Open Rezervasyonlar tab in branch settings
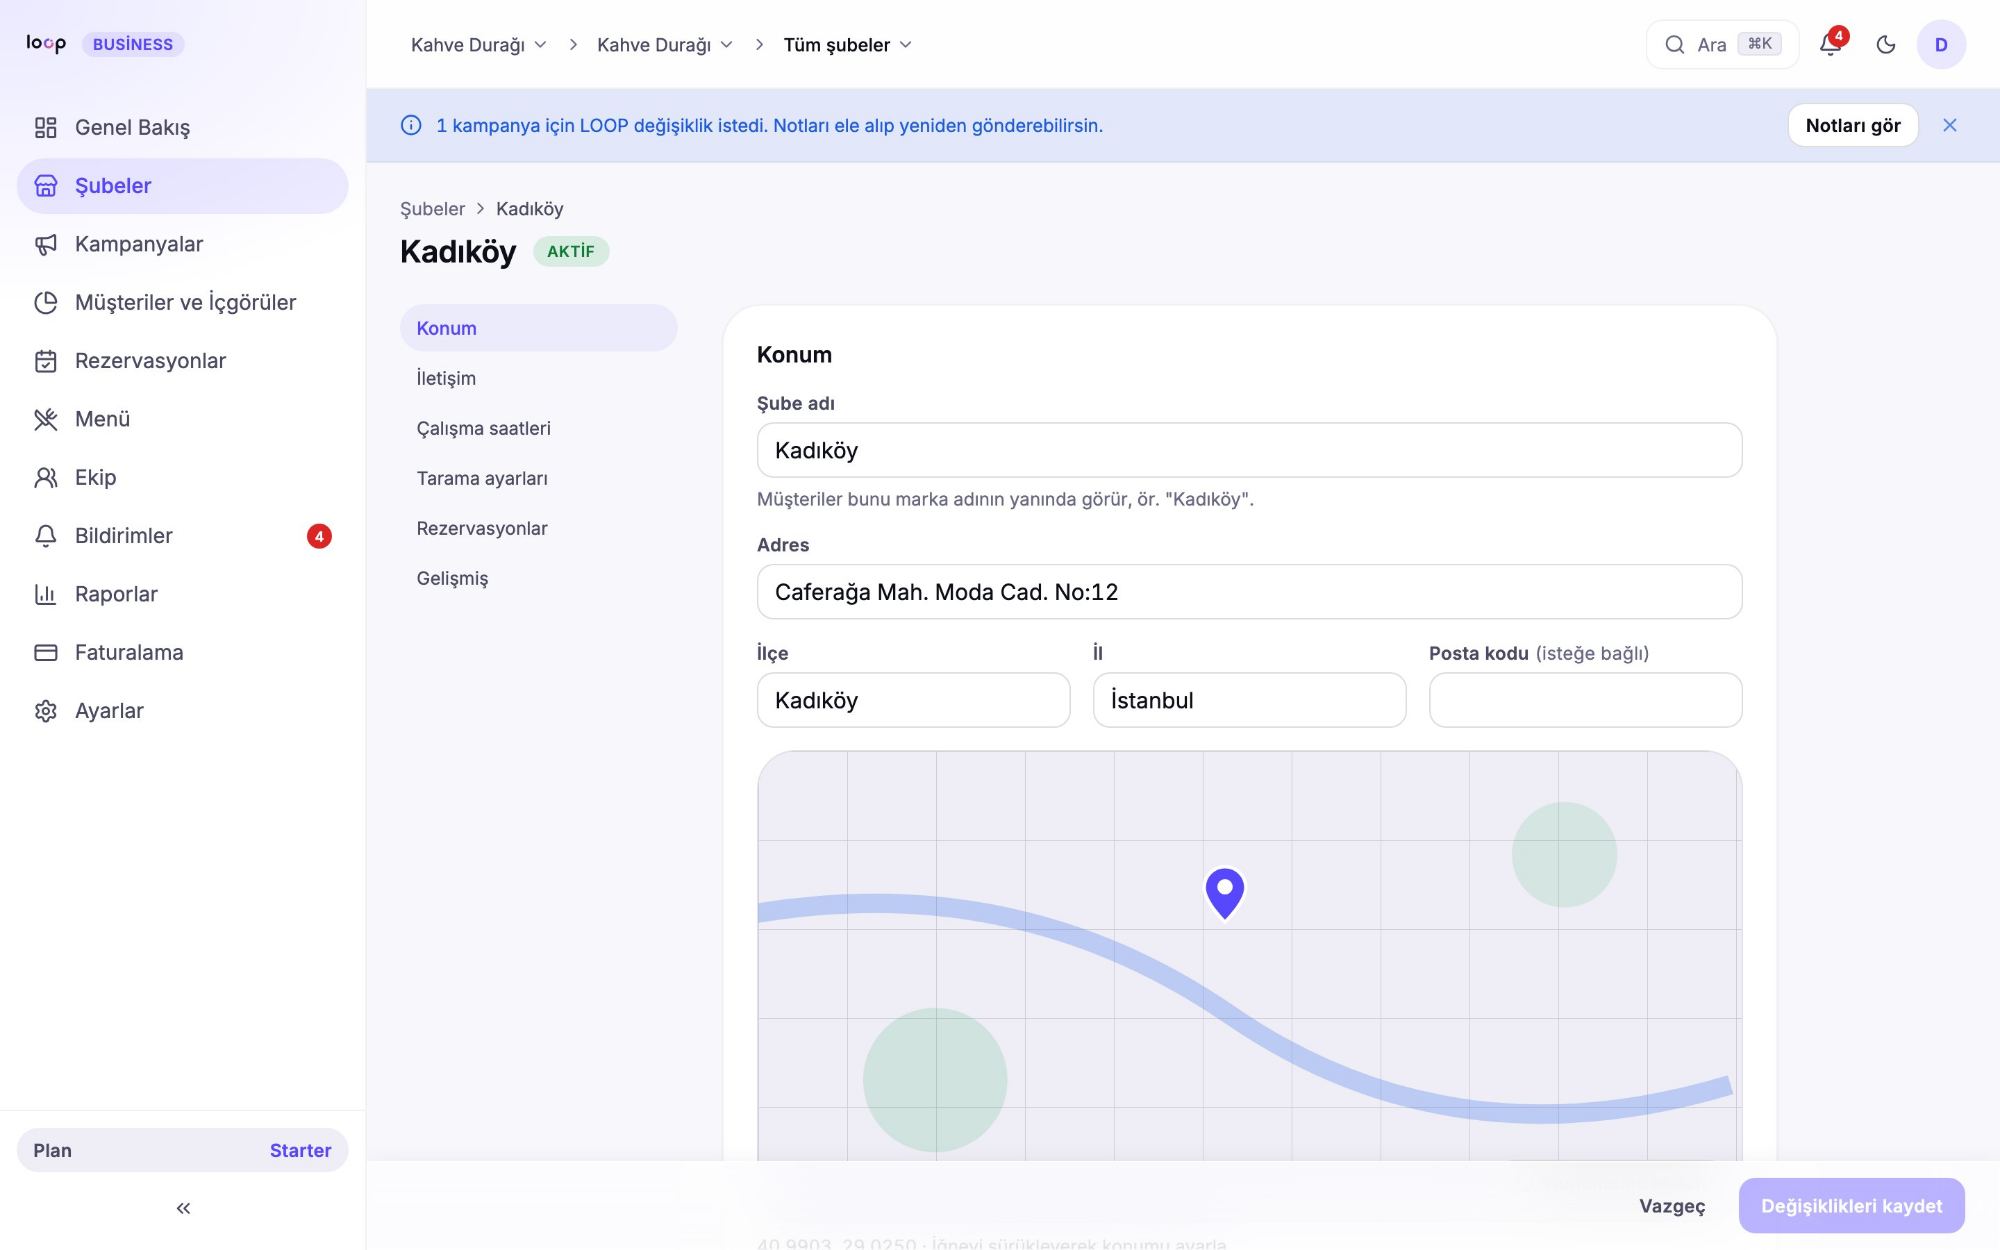 tap(539, 528)
